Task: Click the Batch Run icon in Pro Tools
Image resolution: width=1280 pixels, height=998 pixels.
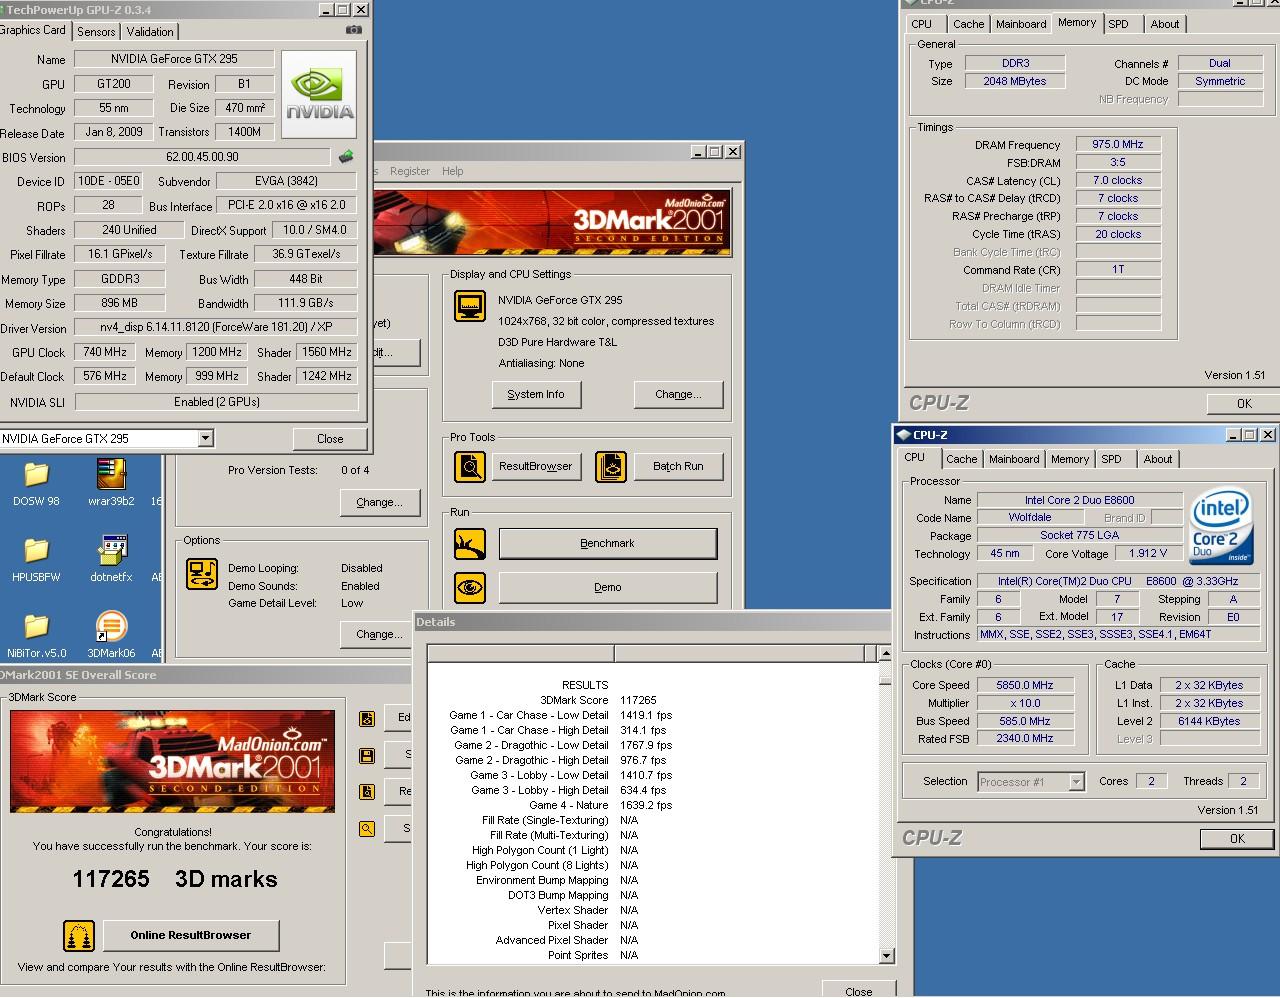Action: pos(611,467)
